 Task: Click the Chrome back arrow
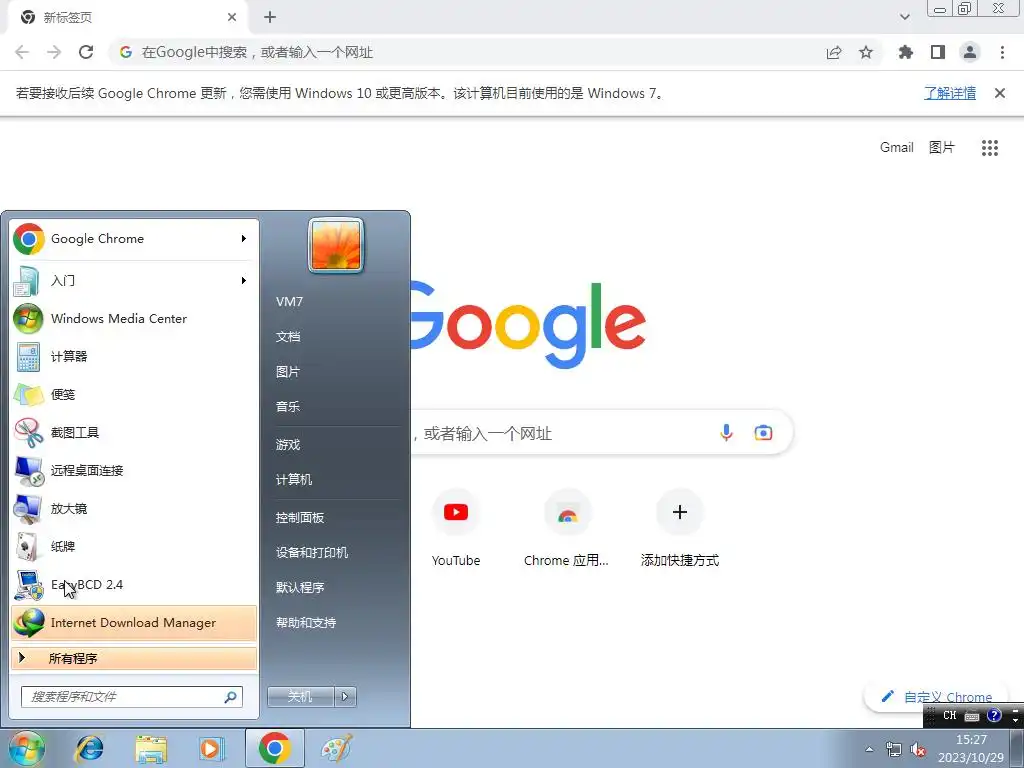coord(22,52)
